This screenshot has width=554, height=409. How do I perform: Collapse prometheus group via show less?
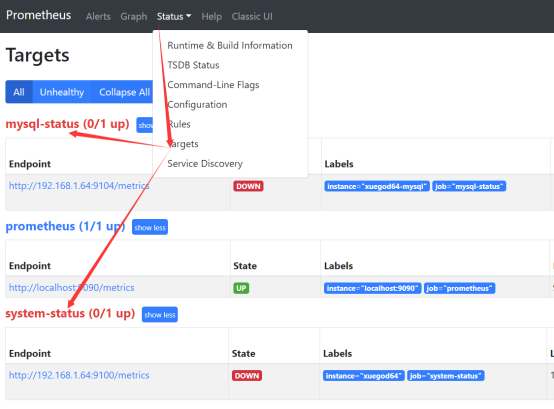pos(150,227)
